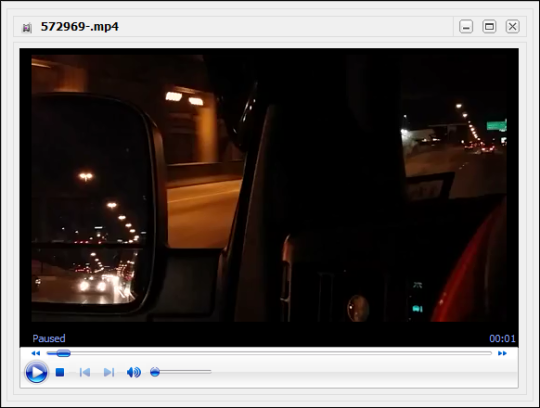Click the middle of the seek track

269,353
